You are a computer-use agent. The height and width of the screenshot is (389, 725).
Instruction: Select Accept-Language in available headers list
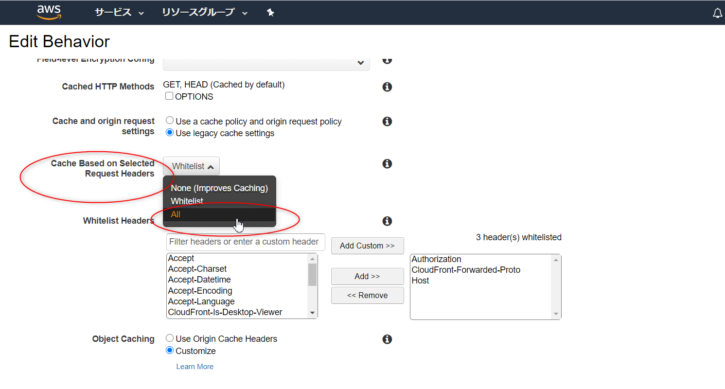(237, 302)
